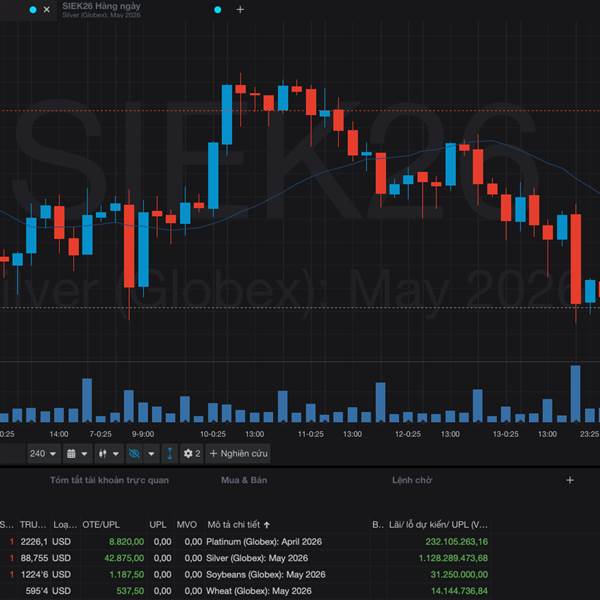This screenshot has height=600, width=600.
Task: Click the plus icon to add new chart tab
Action: 239,9
